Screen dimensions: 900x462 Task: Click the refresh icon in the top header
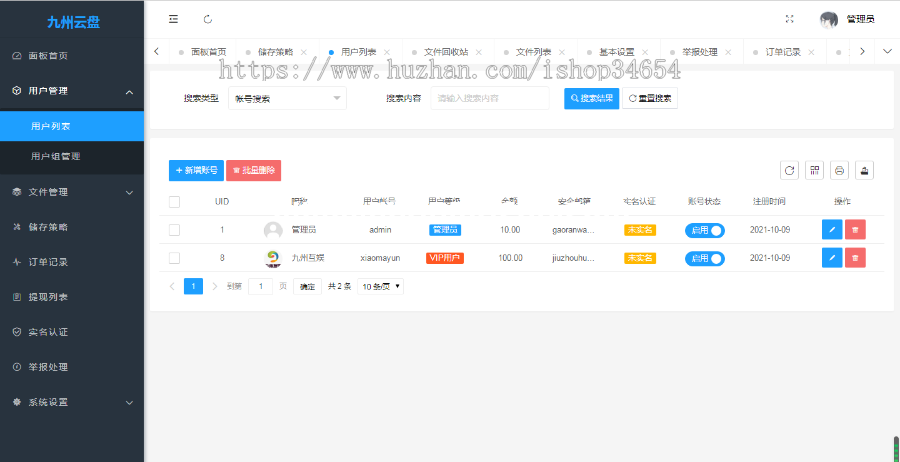[208, 19]
